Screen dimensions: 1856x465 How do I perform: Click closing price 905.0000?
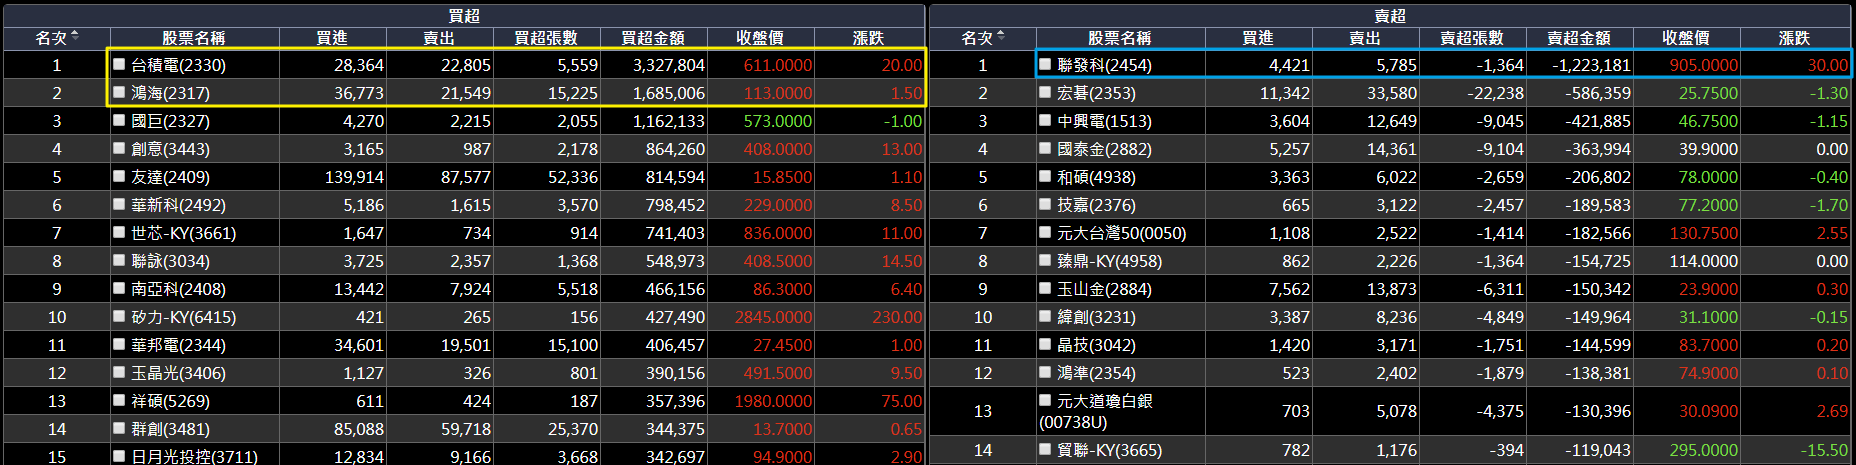(1703, 65)
